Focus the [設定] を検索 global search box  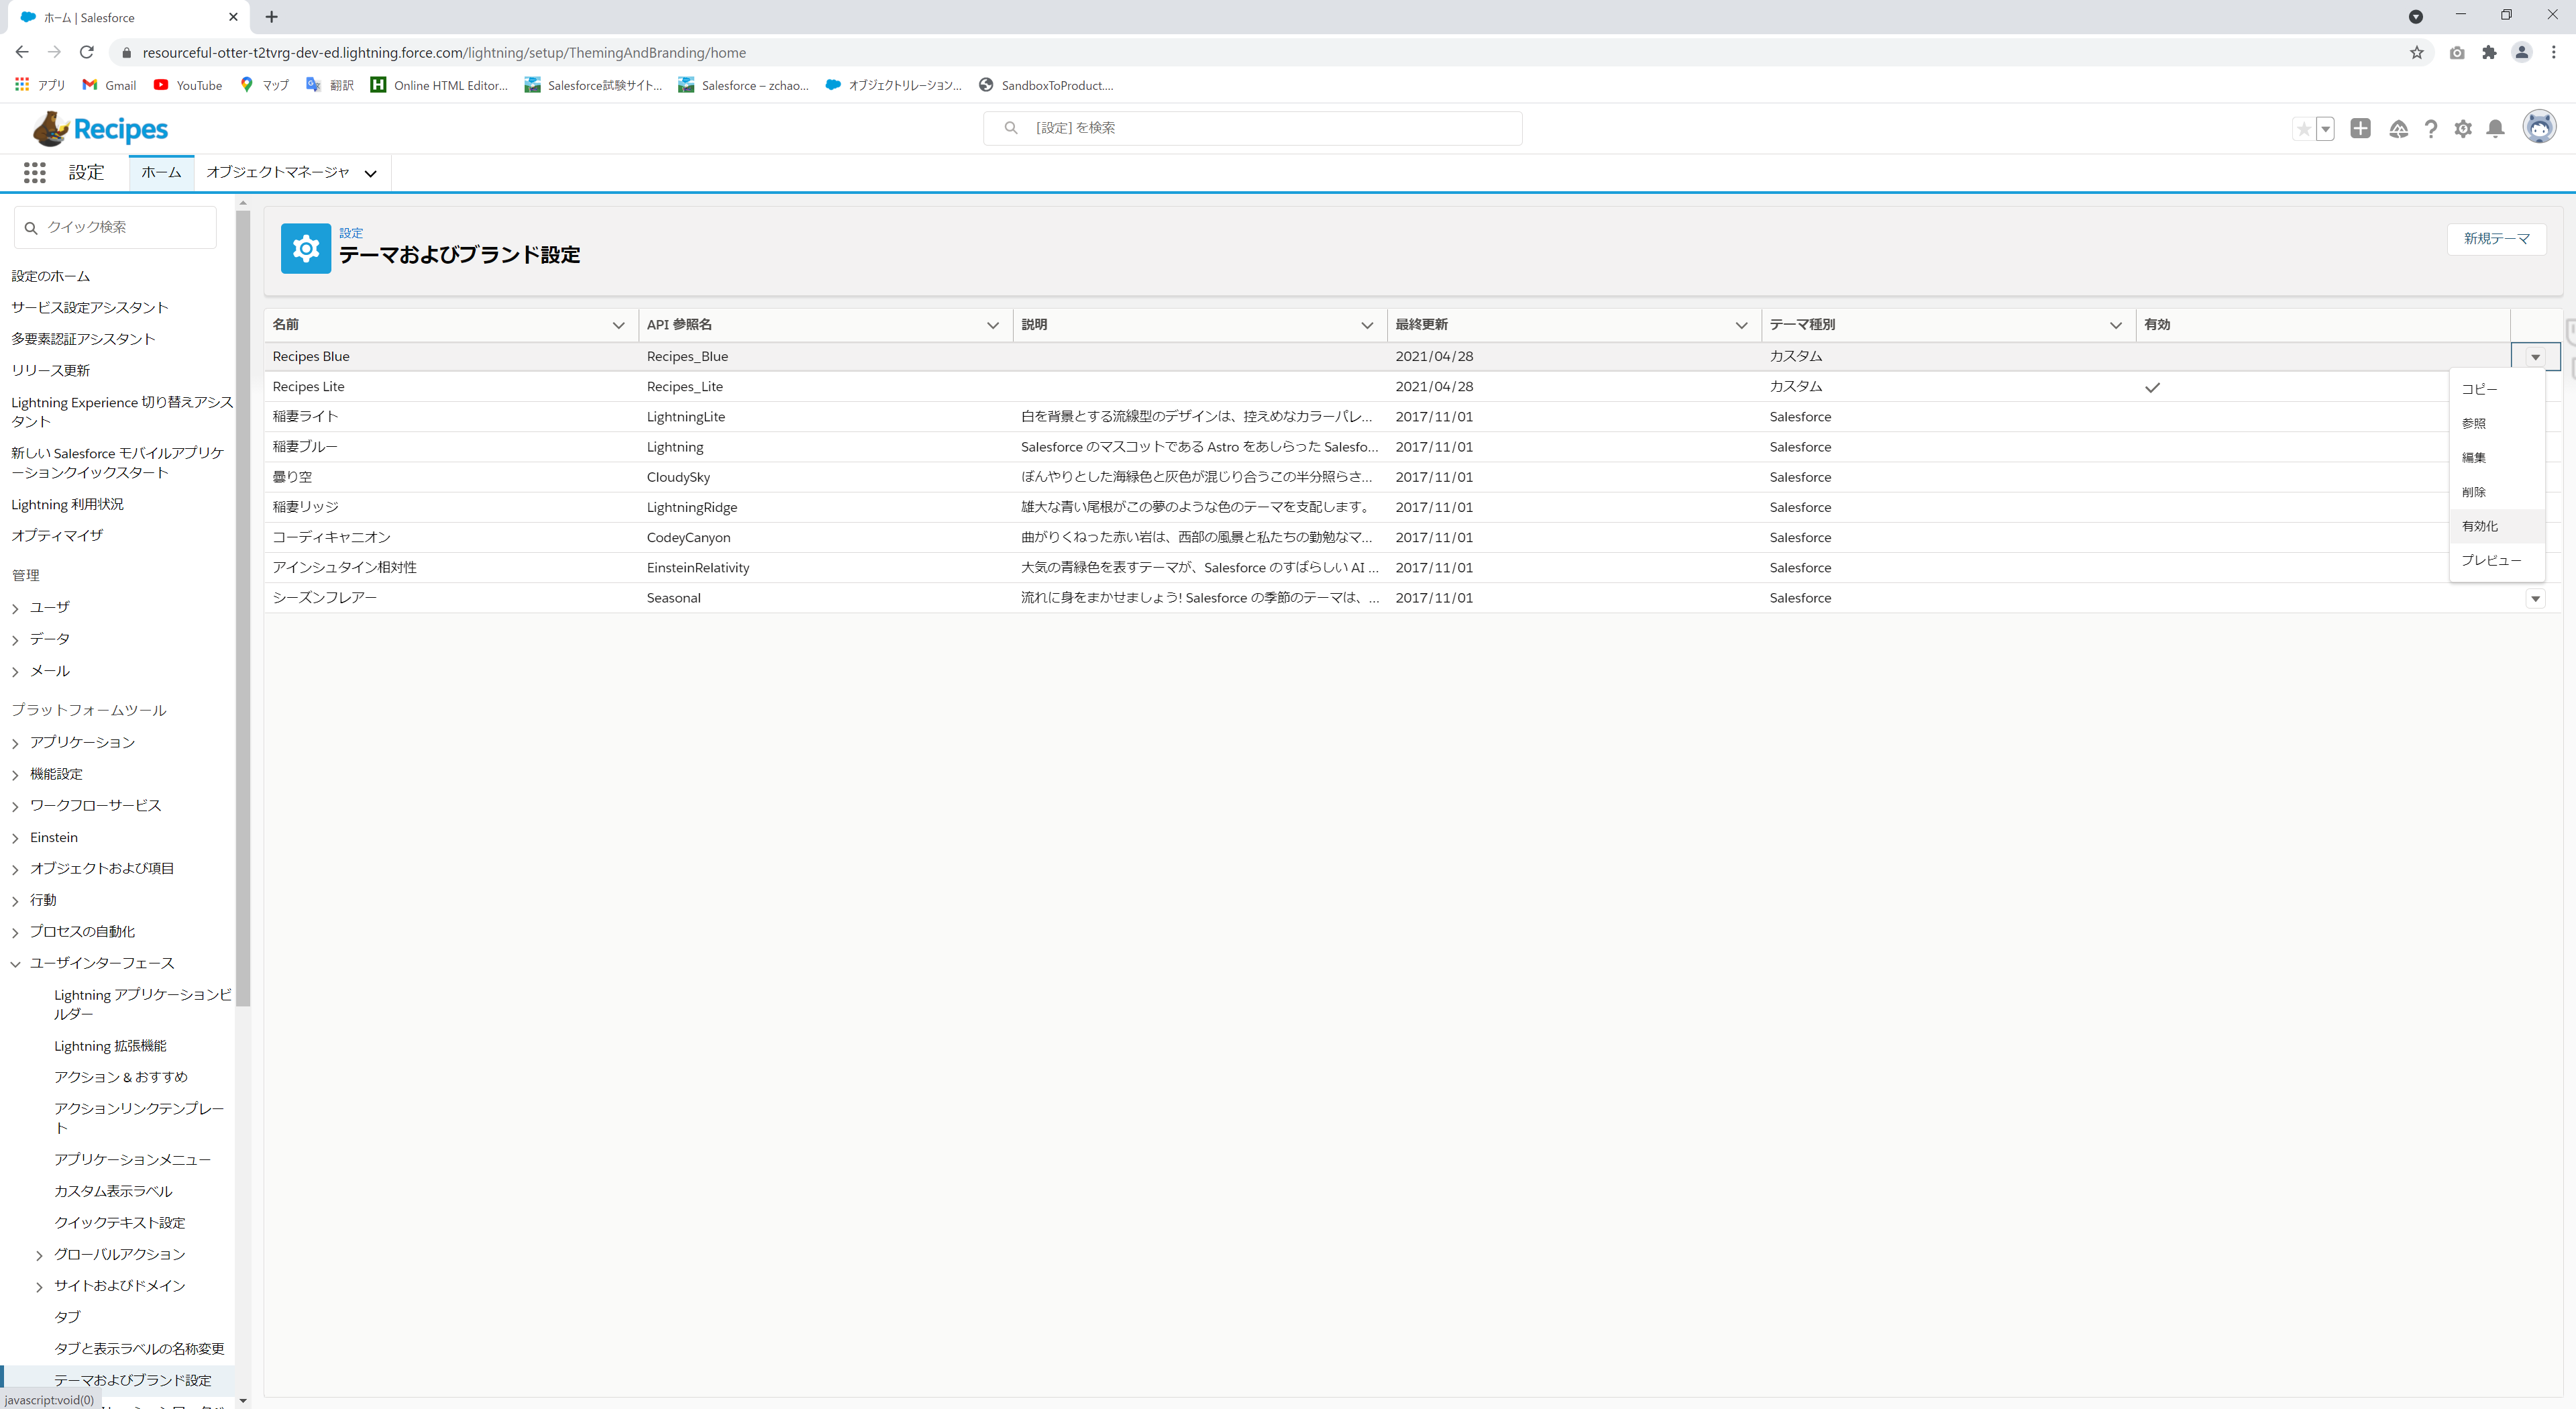[1252, 128]
